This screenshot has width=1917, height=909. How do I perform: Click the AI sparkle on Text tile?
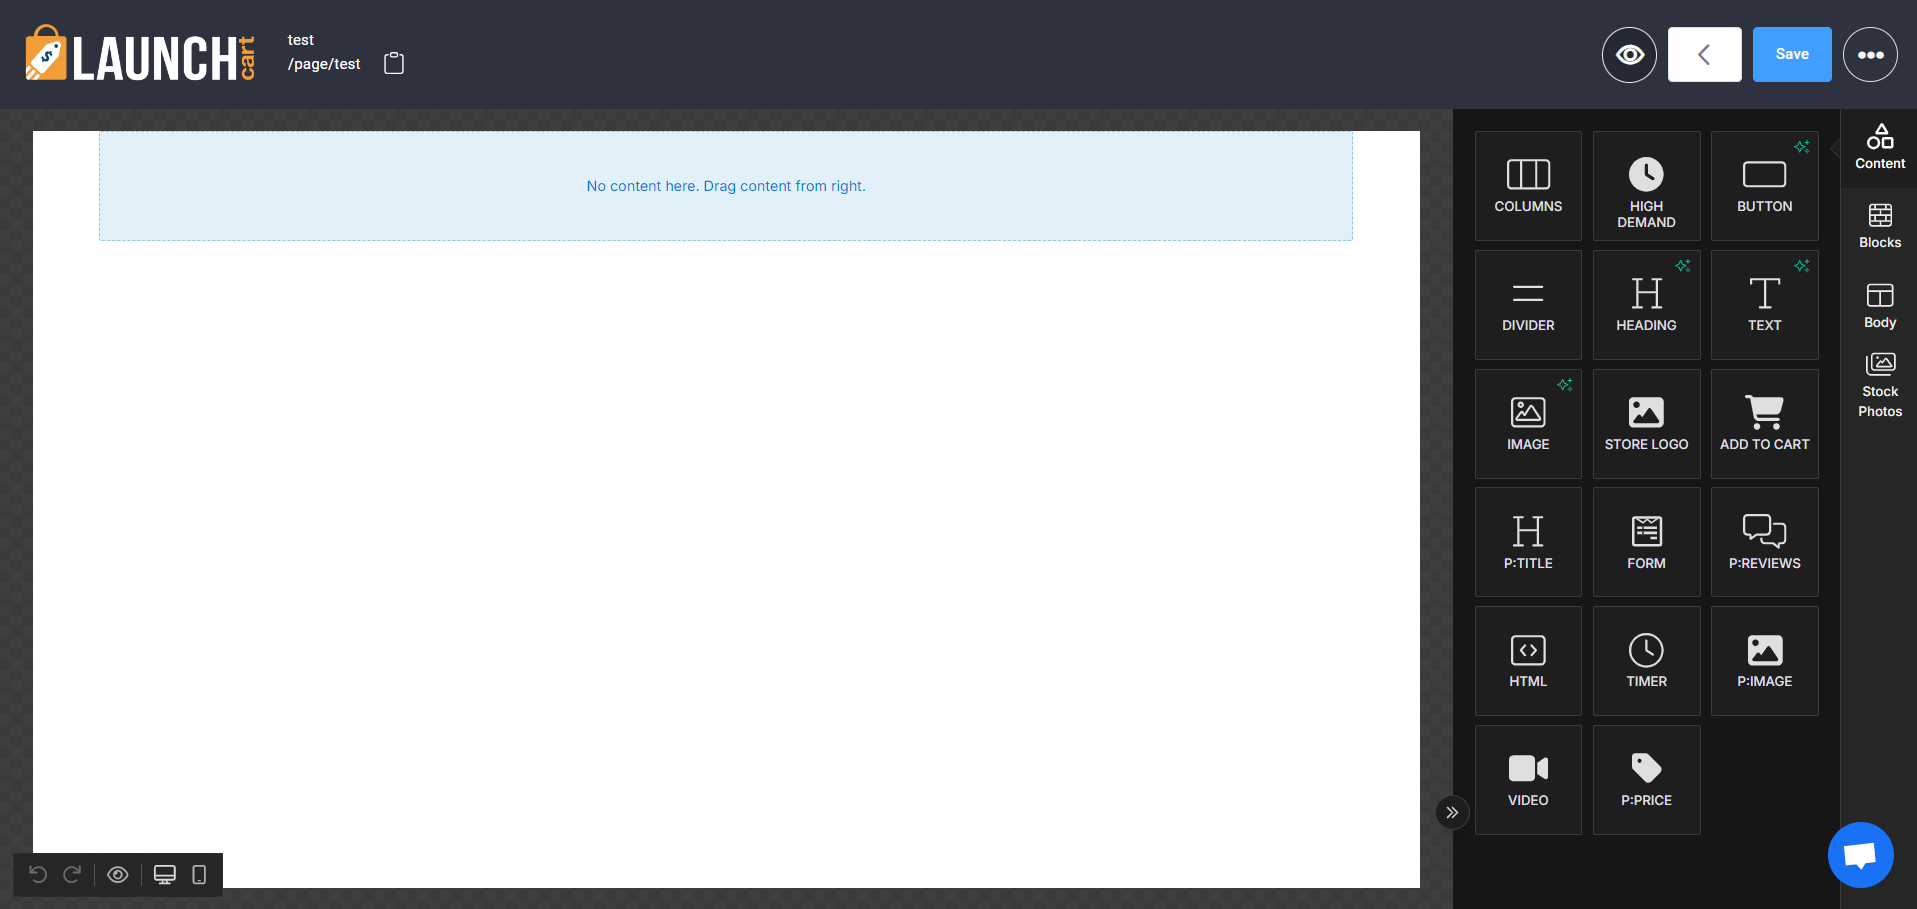coord(1801,266)
